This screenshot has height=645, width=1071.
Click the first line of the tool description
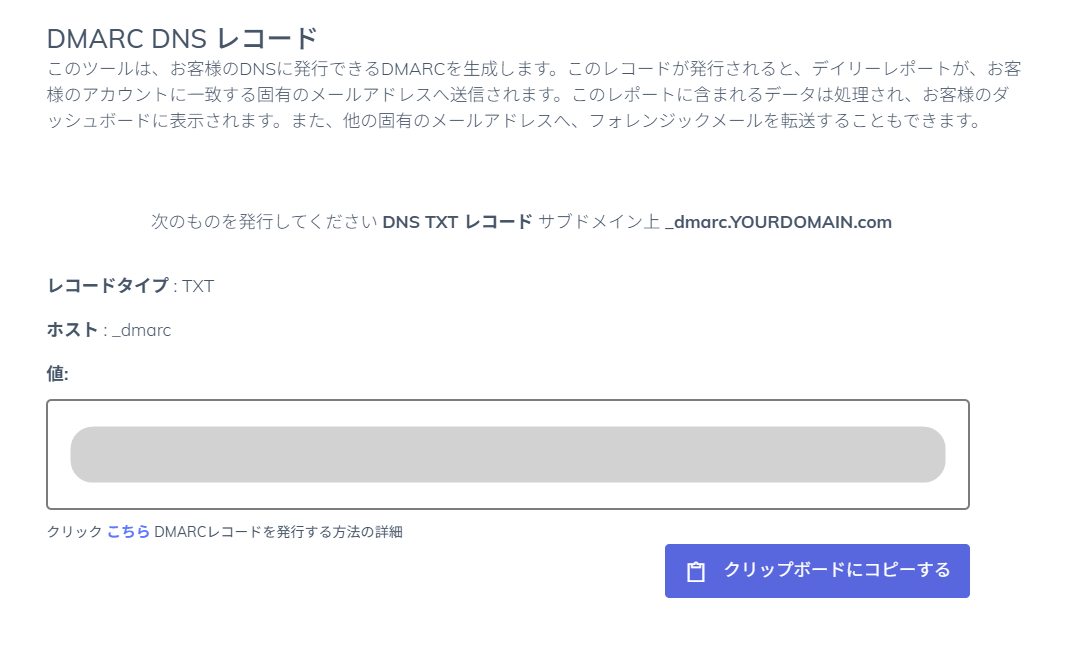[x=534, y=68]
